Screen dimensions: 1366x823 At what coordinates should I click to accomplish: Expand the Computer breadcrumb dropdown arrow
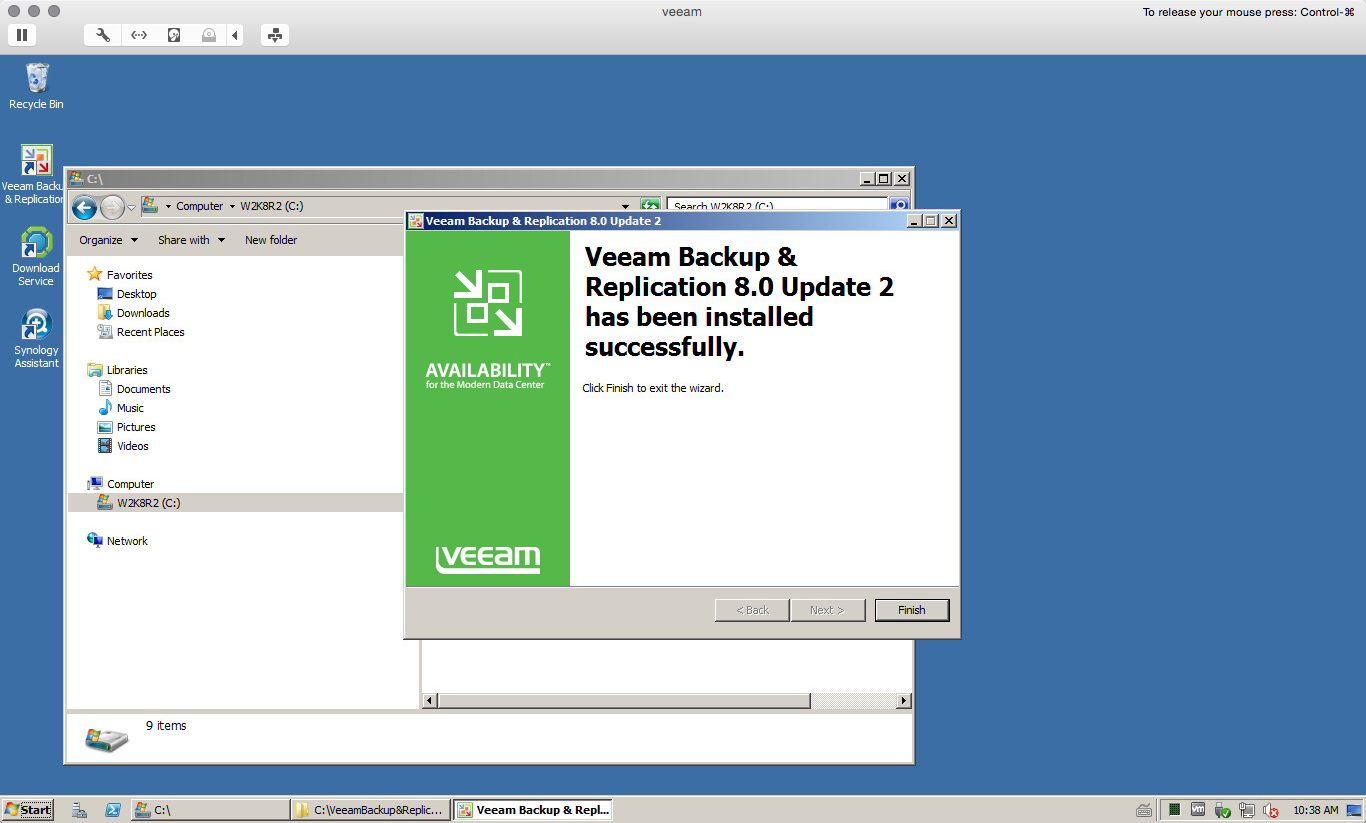click(234, 207)
